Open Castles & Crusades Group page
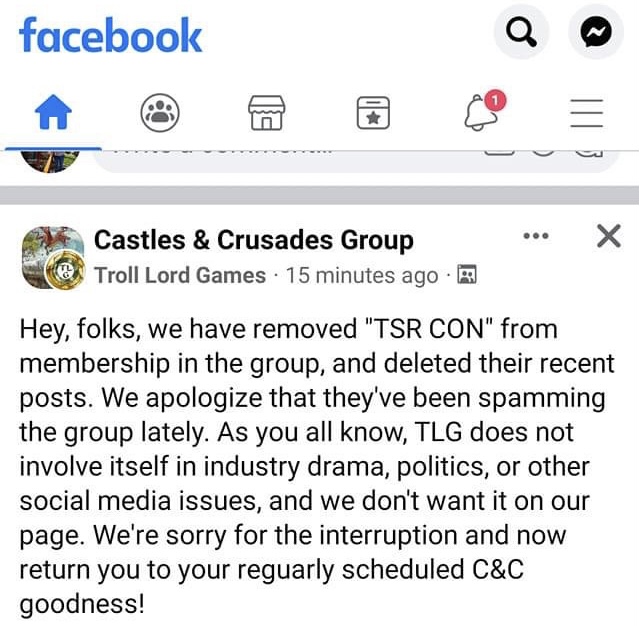 tap(253, 240)
